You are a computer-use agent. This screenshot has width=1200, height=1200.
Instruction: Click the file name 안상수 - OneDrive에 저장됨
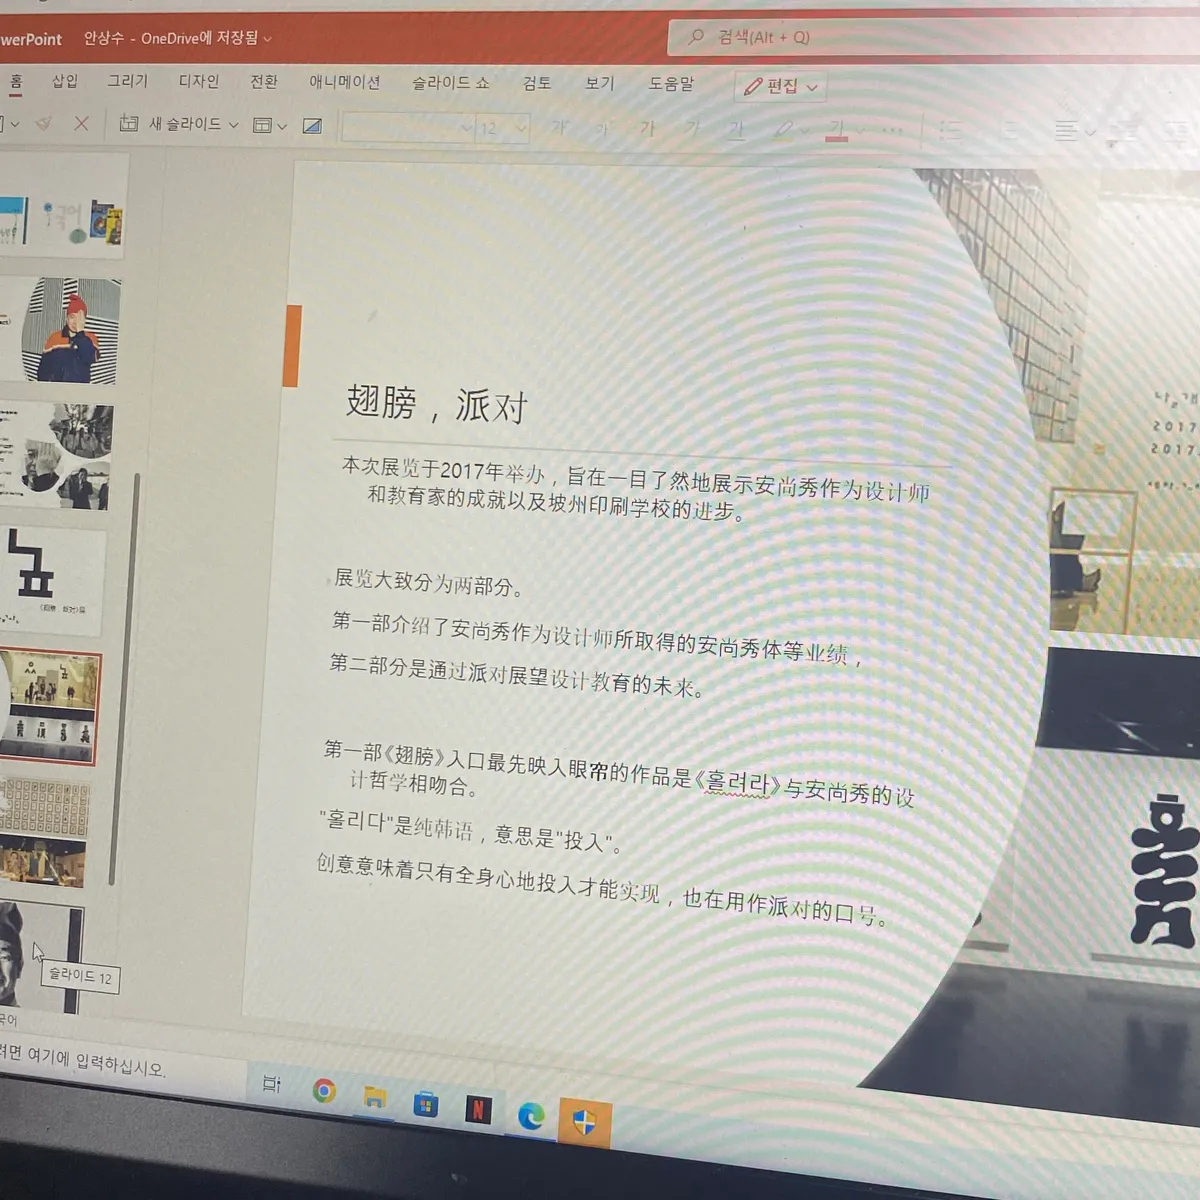tap(170, 38)
